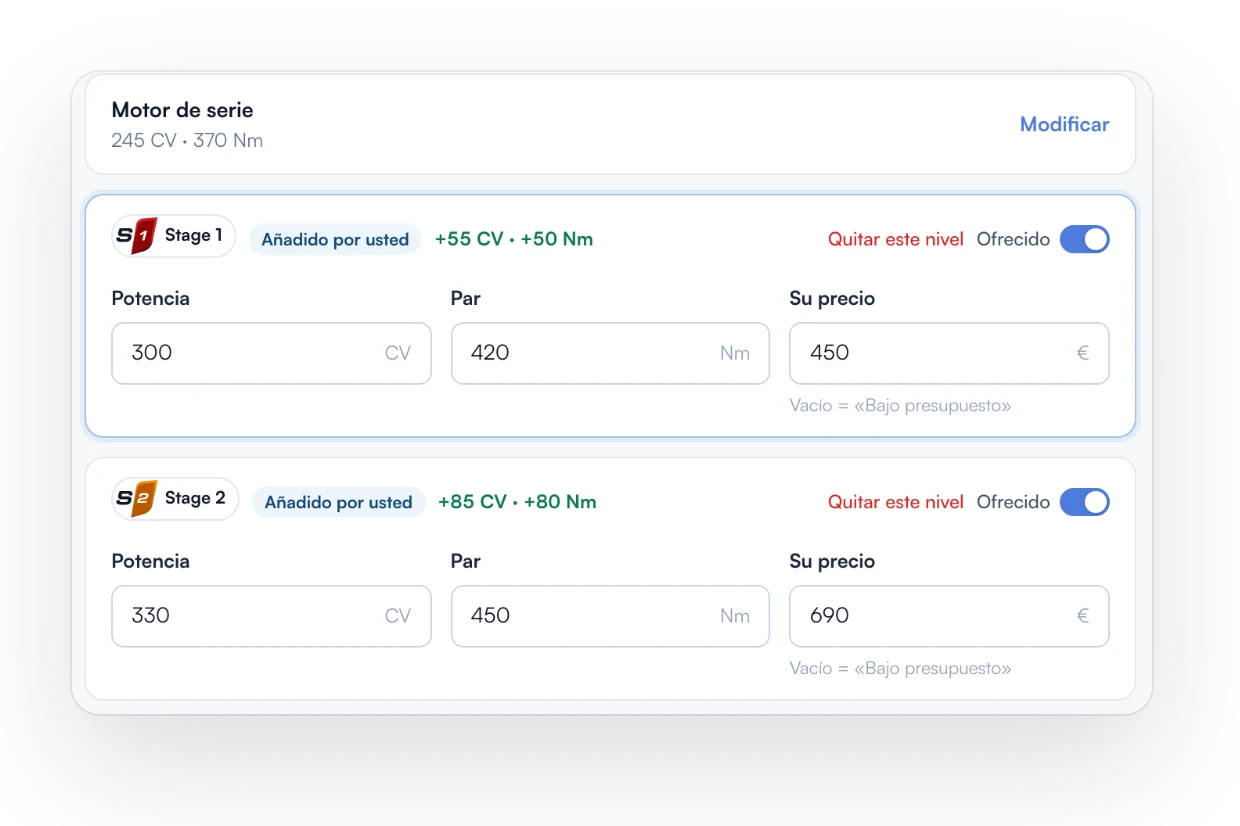Click the Añadido por usted tag in Stage 2
Viewport: 1240px width, 826px height.
(x=338, y=503)
